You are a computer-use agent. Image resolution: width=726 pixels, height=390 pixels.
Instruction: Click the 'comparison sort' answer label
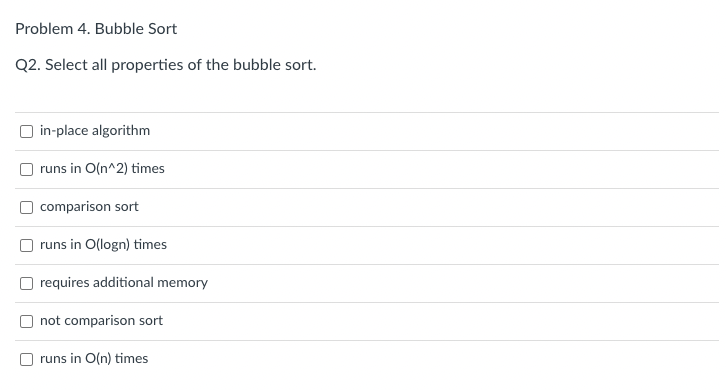[x=89, y=207]
